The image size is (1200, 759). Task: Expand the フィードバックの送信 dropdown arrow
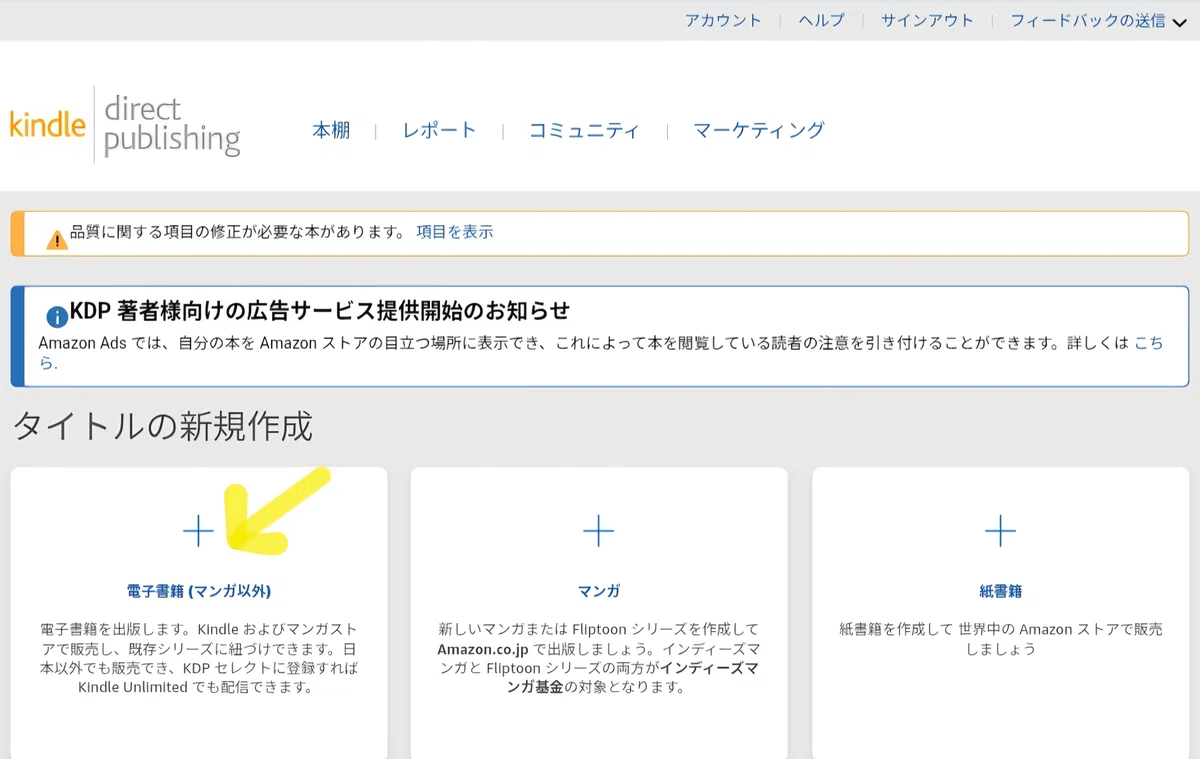pos(1179,22)
